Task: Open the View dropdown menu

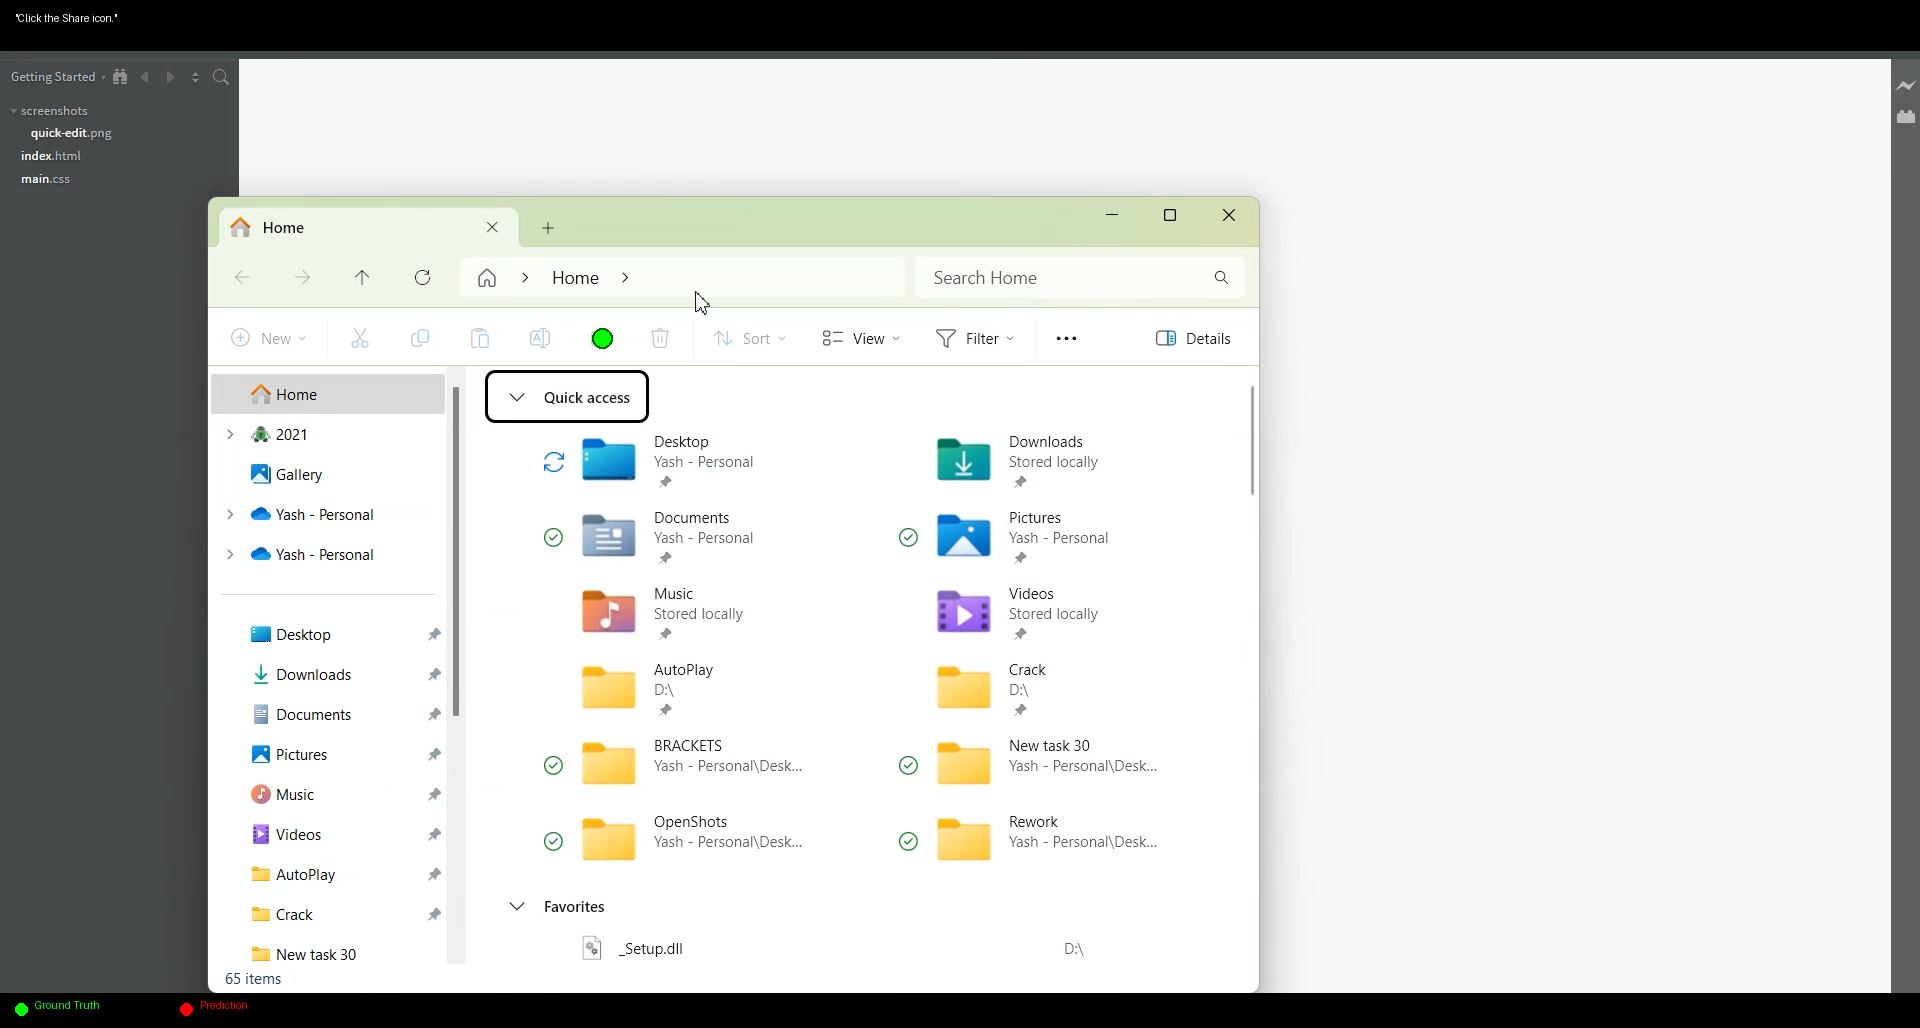Action: (861, 339)
